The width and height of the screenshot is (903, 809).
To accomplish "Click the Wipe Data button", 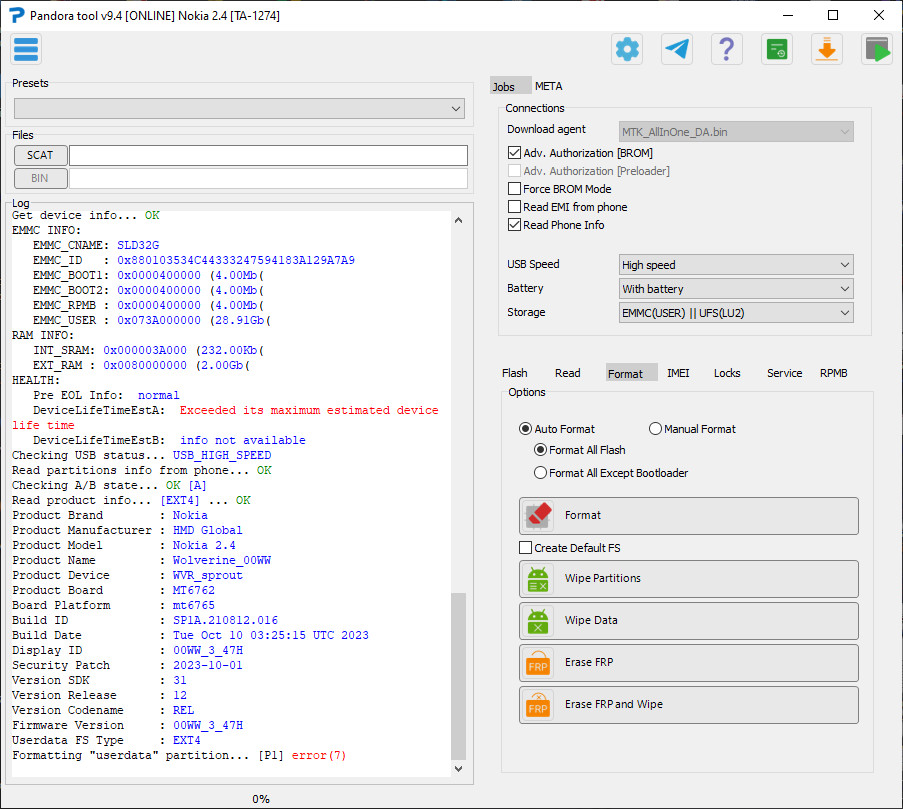I will [x=689, y=621].
